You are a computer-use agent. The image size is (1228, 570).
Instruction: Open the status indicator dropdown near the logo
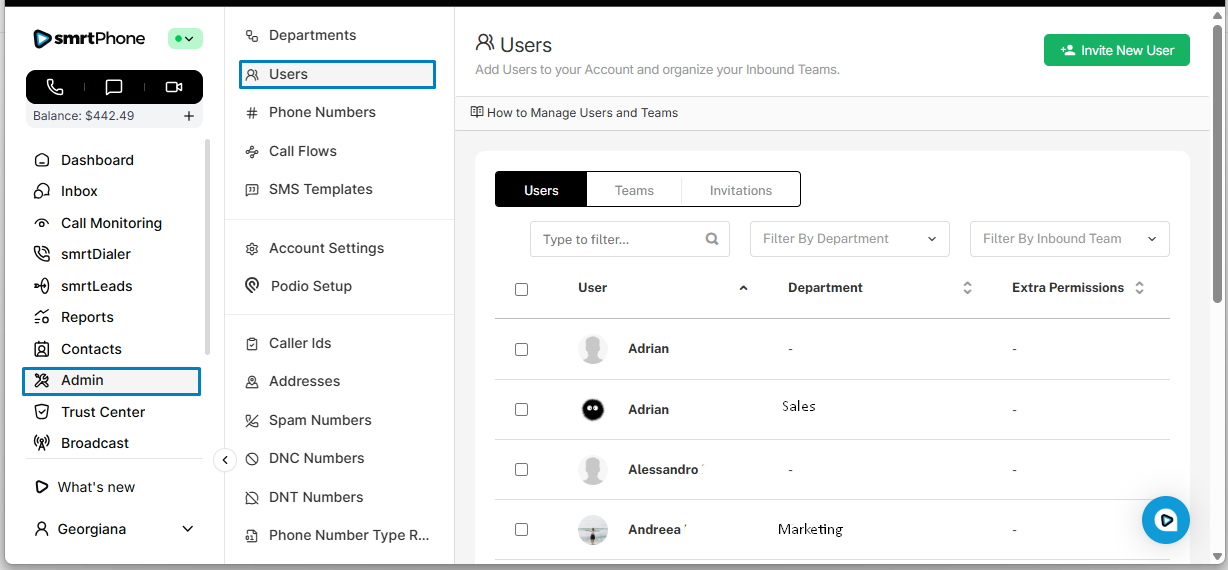(x=185, y=39)
